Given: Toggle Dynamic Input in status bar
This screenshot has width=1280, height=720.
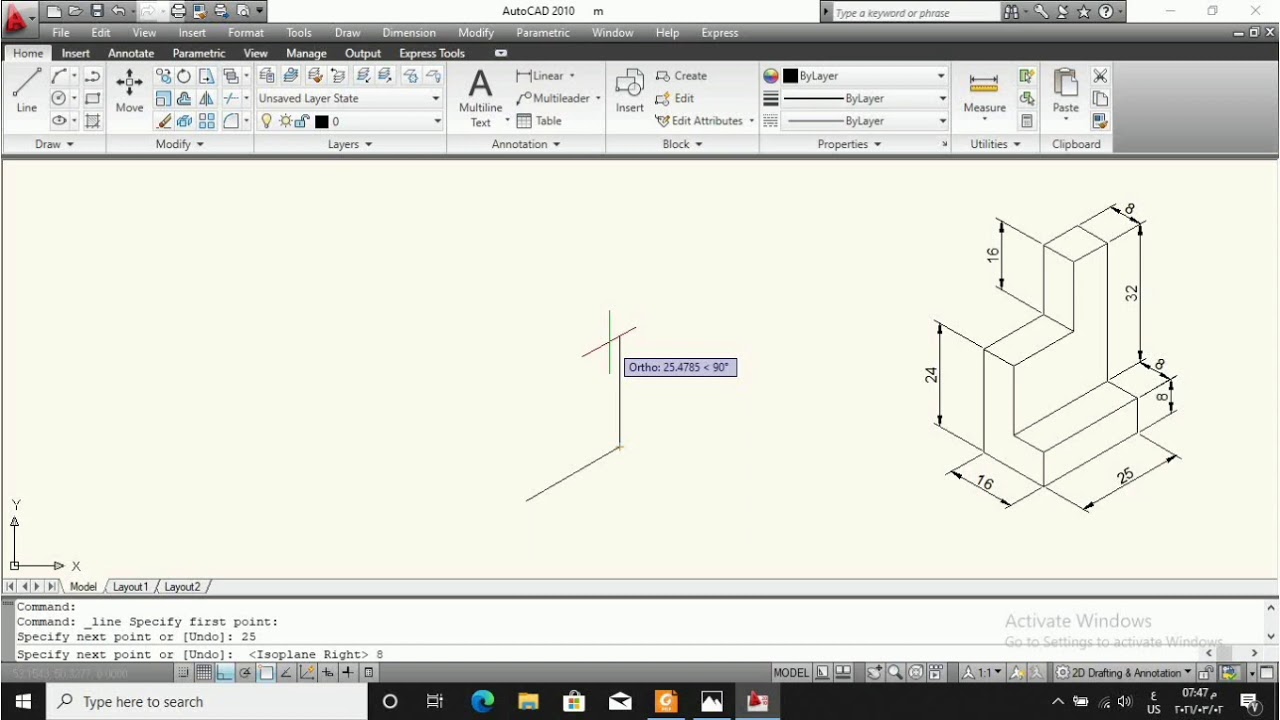Looking at the screenshot, I should coord(327,673).
